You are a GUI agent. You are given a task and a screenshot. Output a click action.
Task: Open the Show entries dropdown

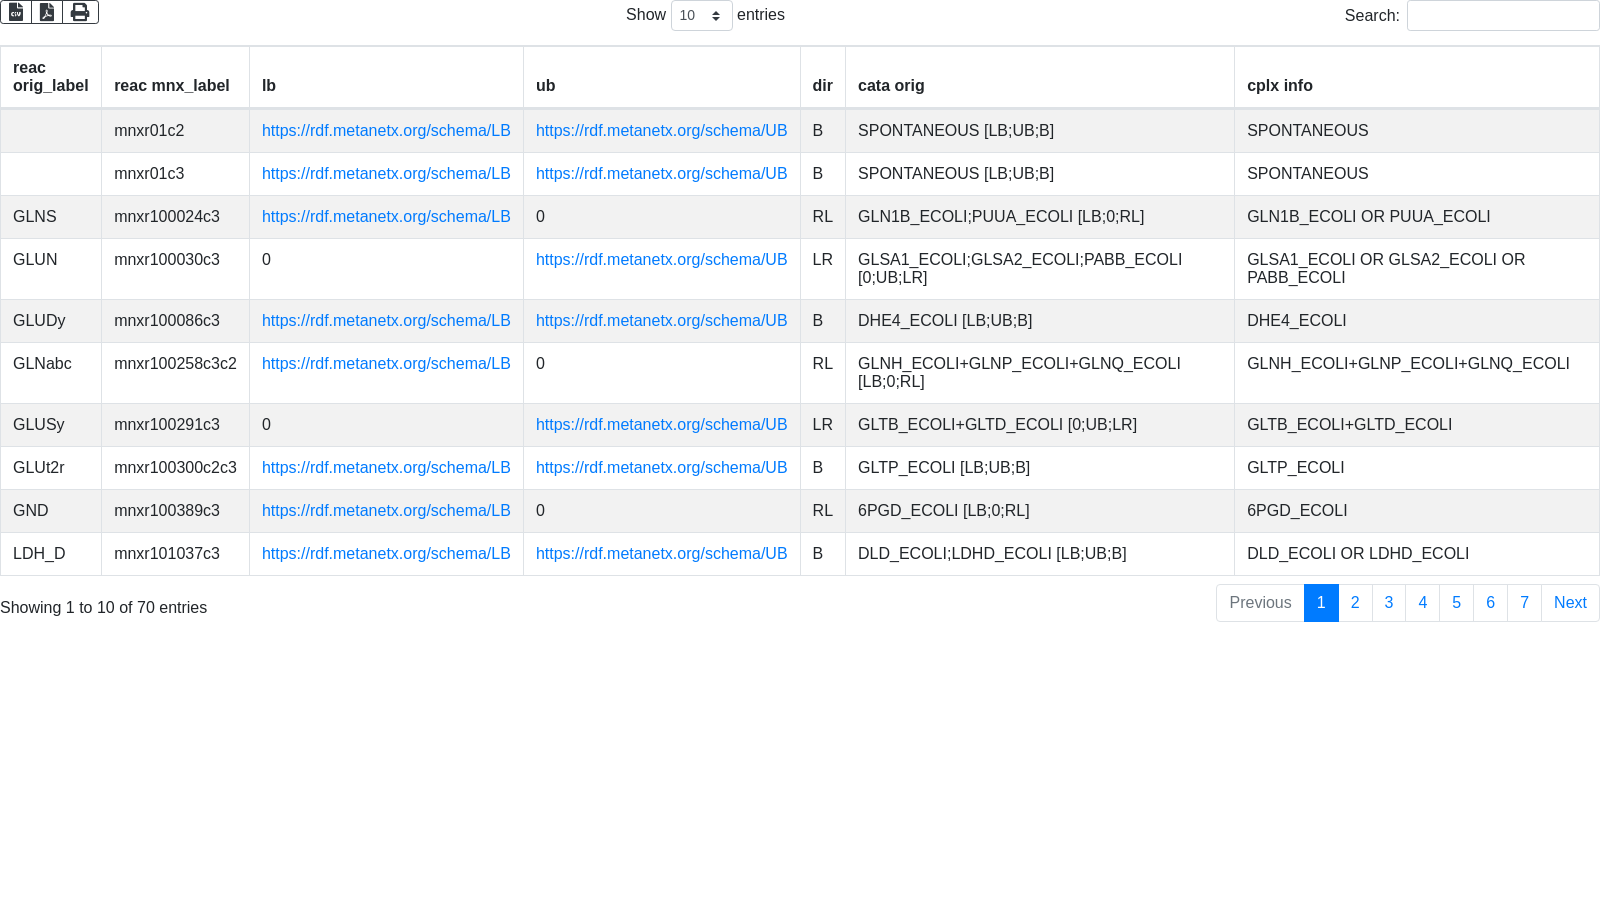(x=701, y=15)
